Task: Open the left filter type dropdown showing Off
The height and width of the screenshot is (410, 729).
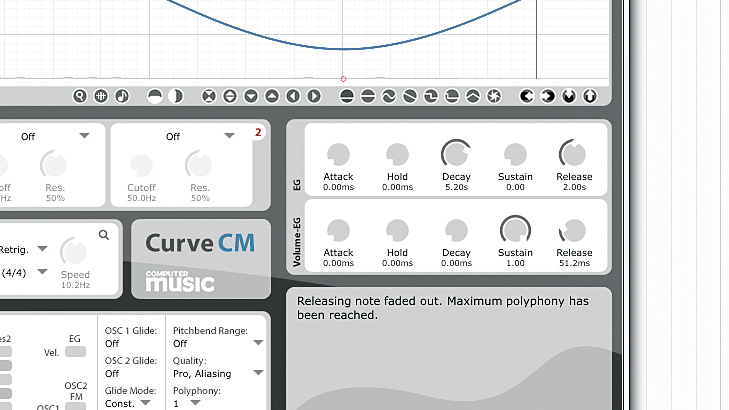Action: (84, 136)
